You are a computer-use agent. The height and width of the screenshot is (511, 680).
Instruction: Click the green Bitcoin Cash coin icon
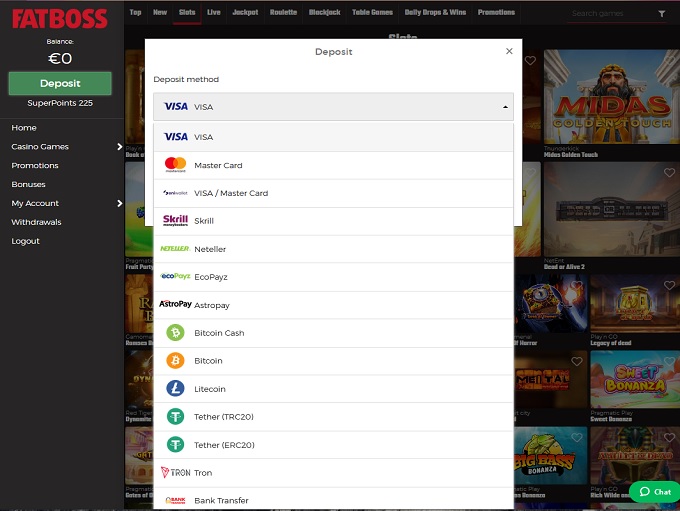175,333
